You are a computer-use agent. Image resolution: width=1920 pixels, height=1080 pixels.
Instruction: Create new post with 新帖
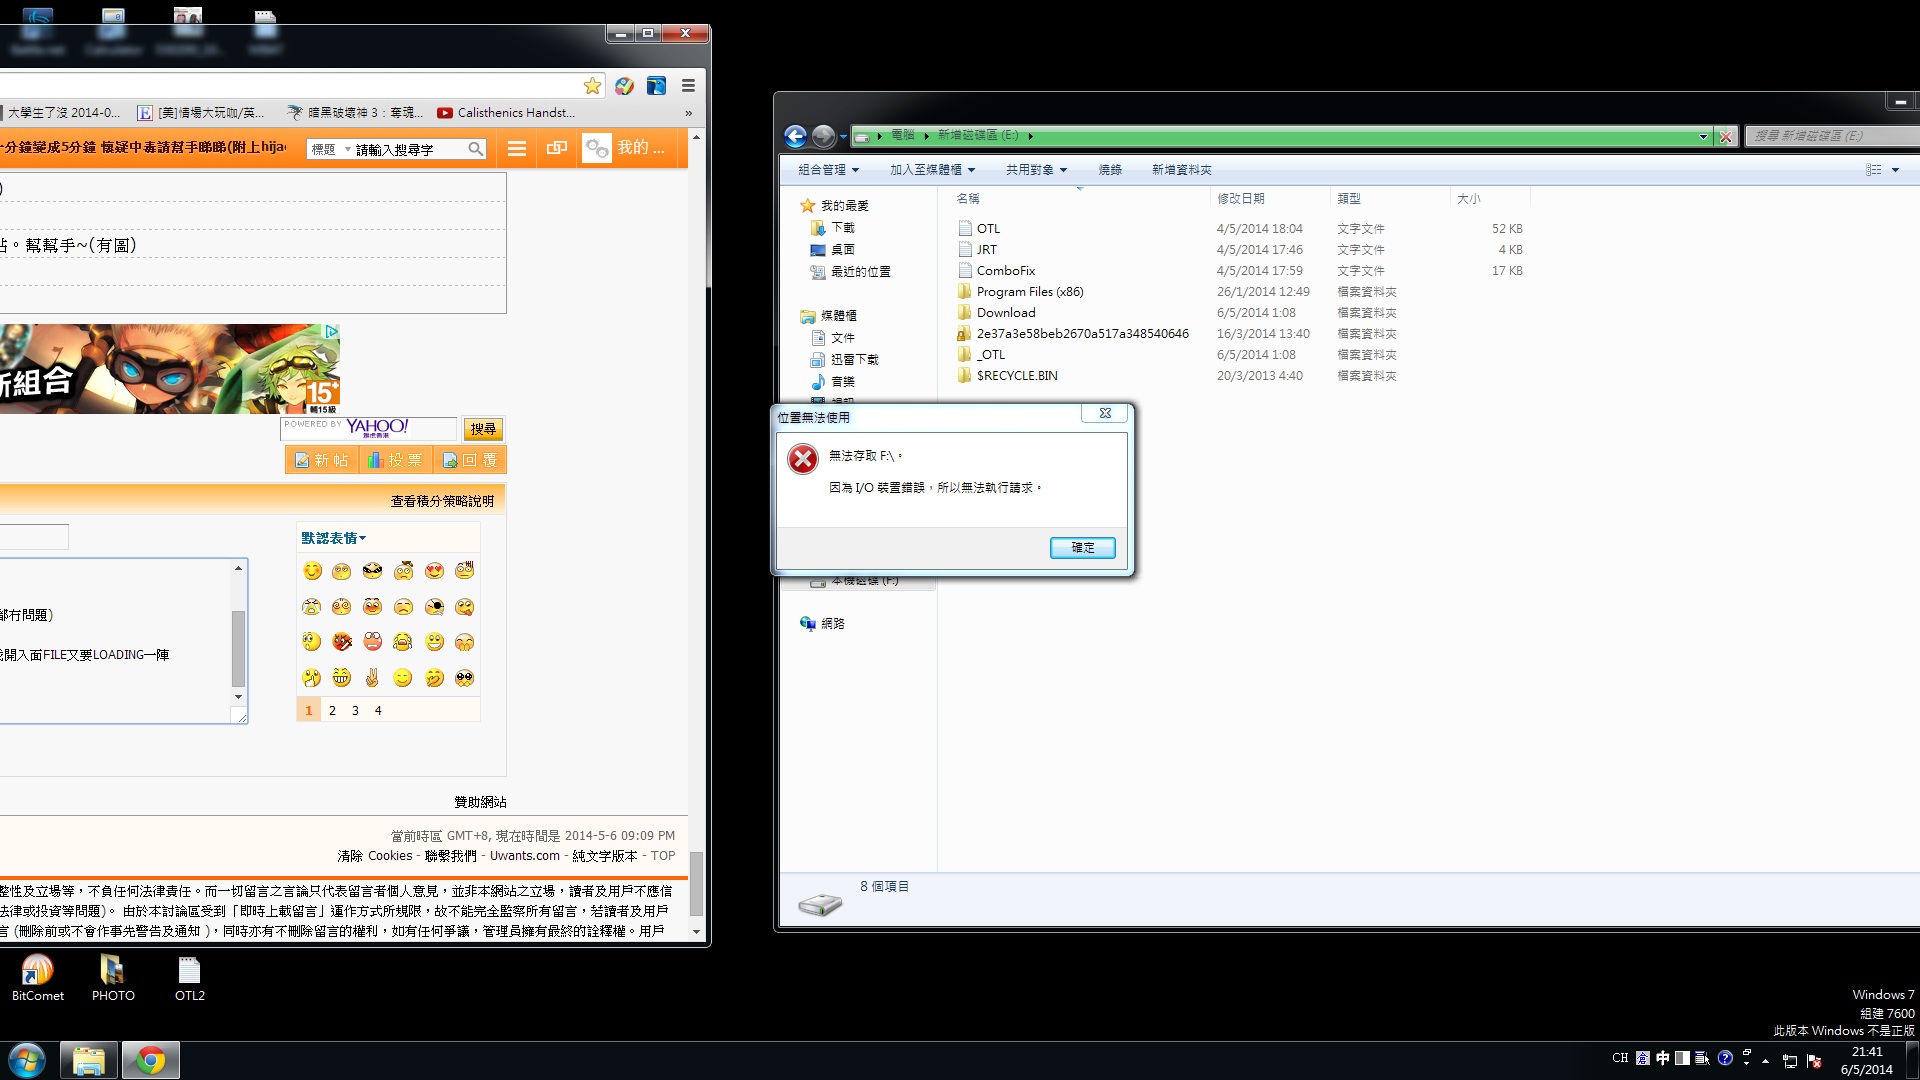pos(322,460)
